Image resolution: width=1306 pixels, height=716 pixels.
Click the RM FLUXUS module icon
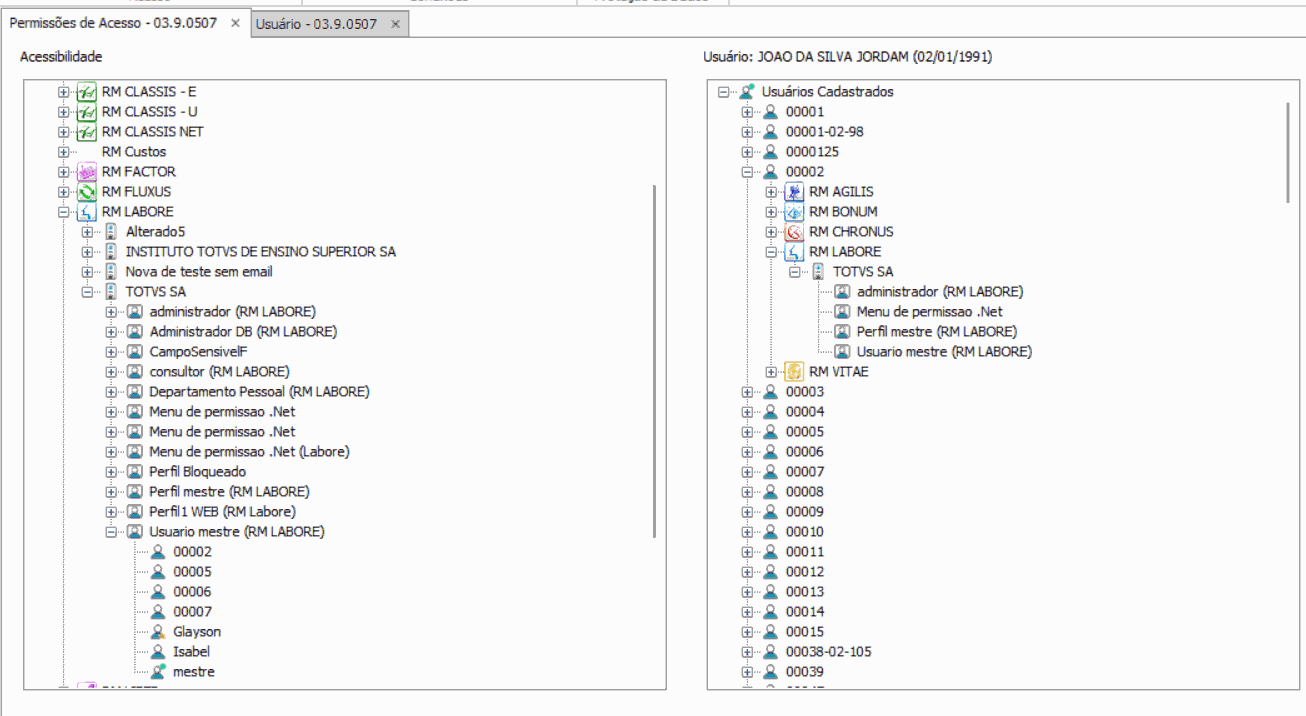(x=87, y=192)
